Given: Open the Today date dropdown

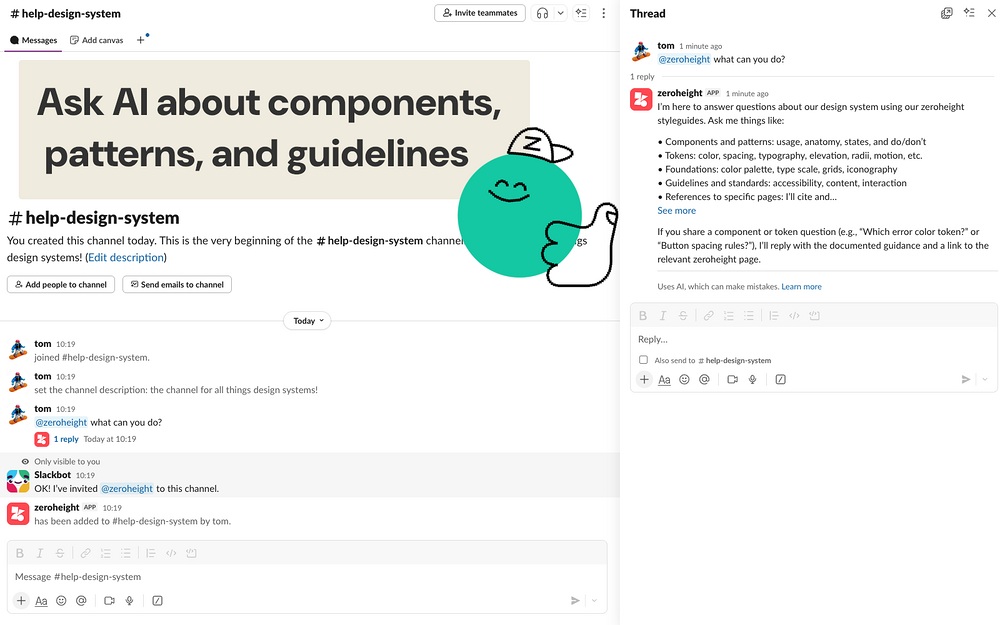Looking at the screenshot, I should 307,321.
